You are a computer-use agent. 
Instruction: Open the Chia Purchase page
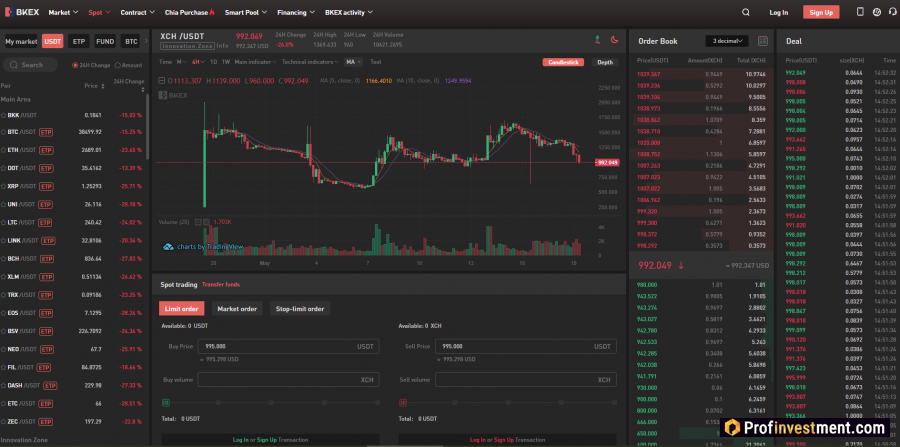[x=189, y=12]
